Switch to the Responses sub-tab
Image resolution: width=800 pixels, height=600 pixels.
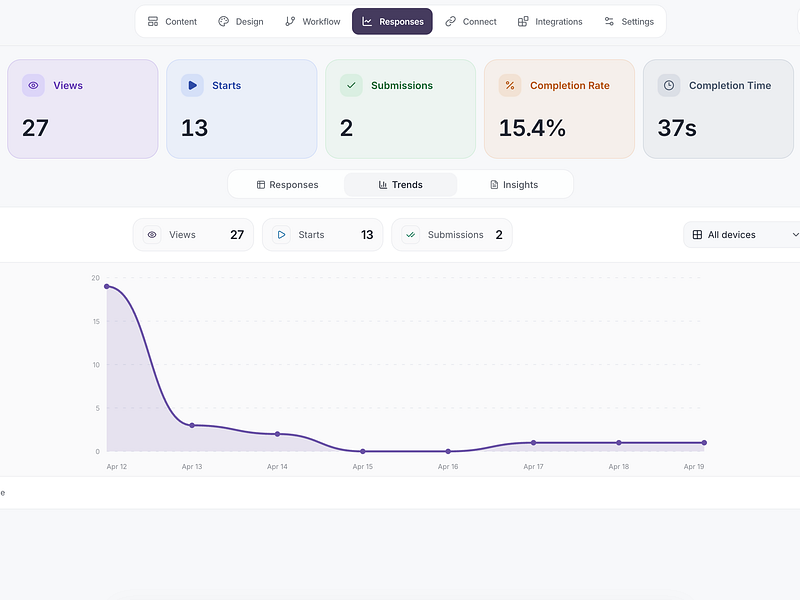(x=287, y=185)
